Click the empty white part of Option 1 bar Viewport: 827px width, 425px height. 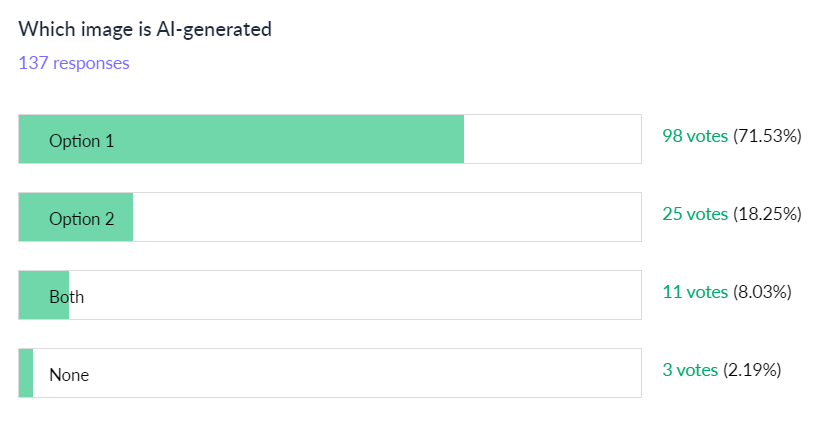[x=552, y=140]
